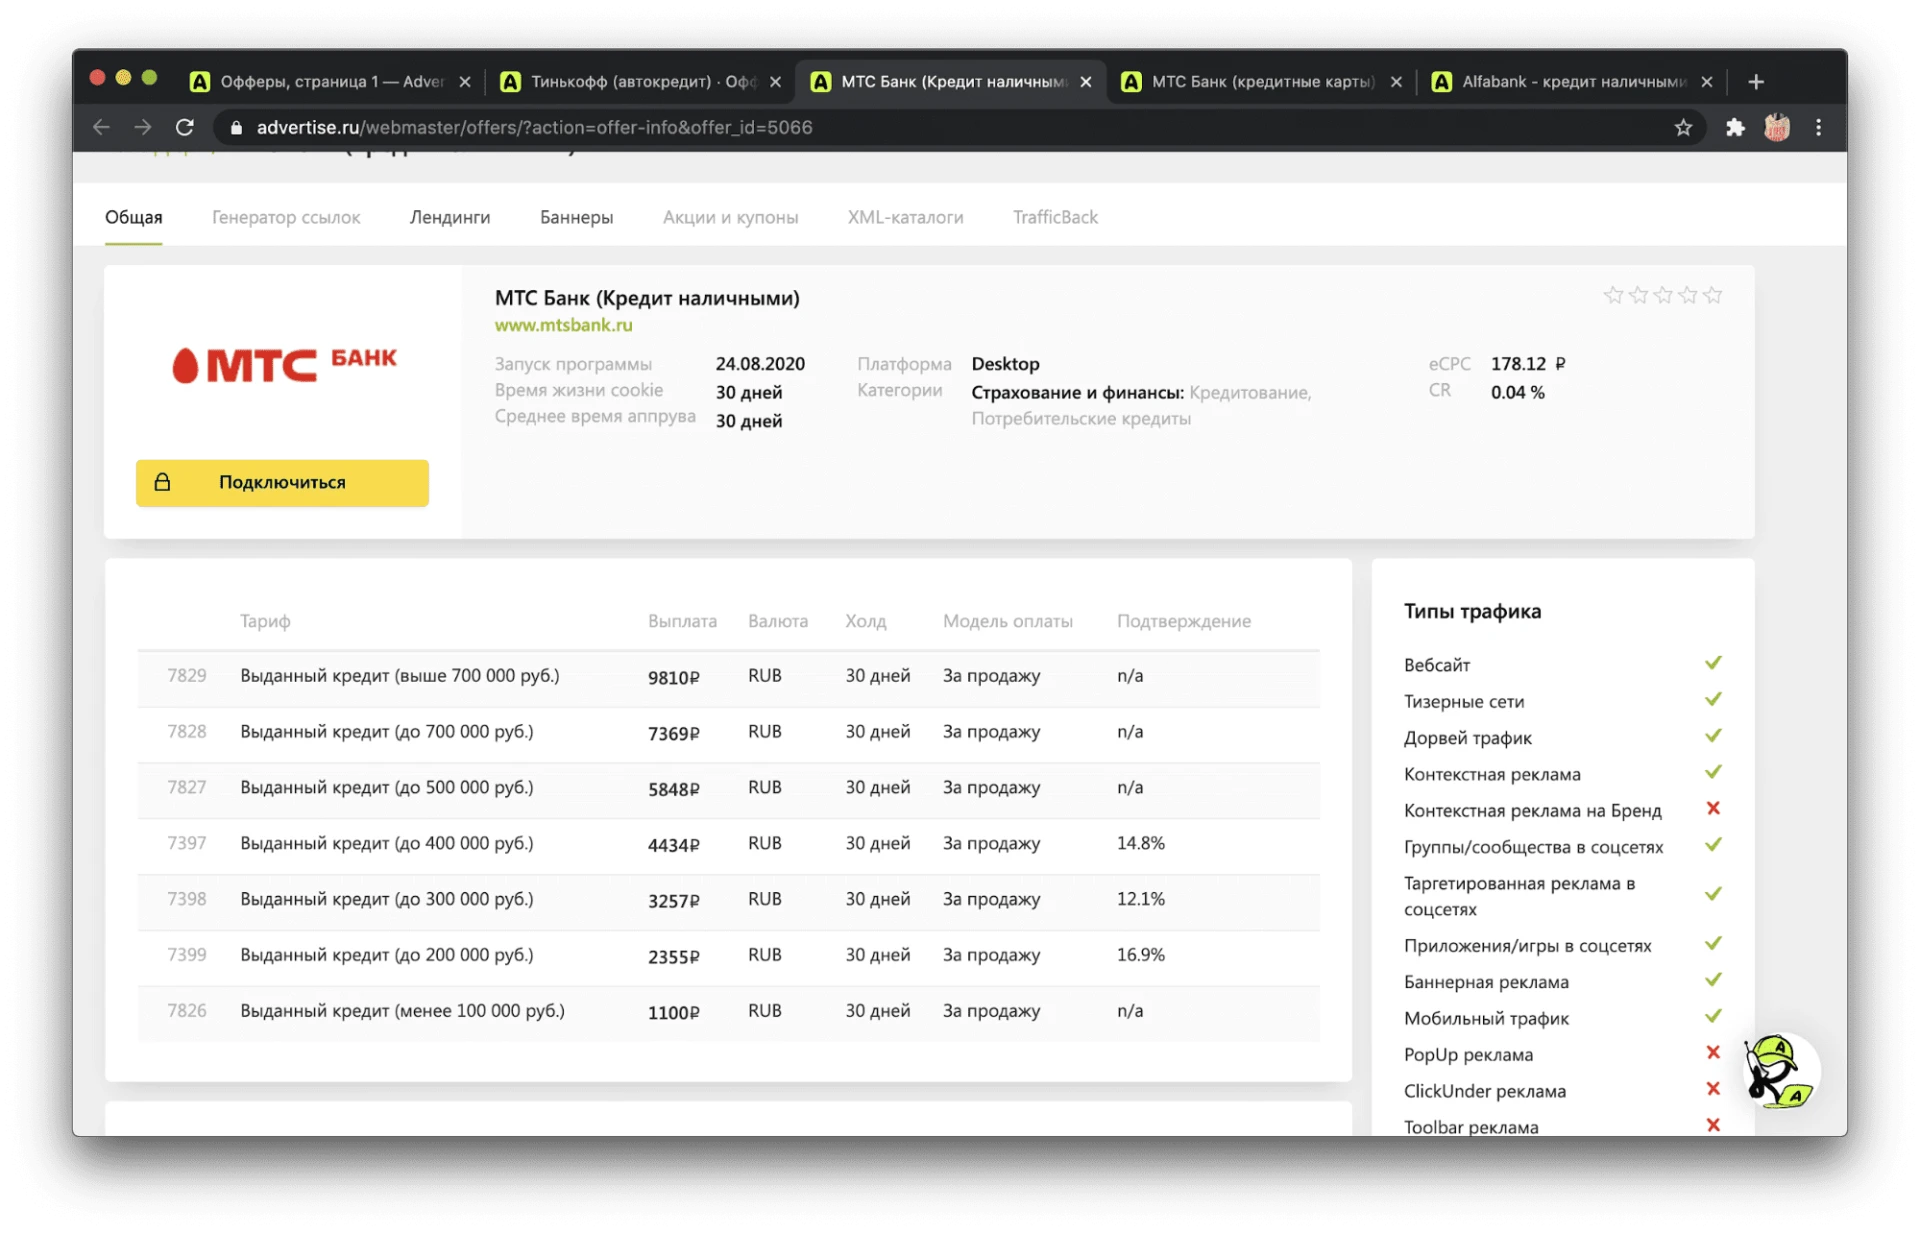Image resolution: width=1920 pixels, height=1233 pixels.
Task: Close the МТС Банк (кредитные карты) tab
Action: pyautogui.click(x=1396, y=82)
